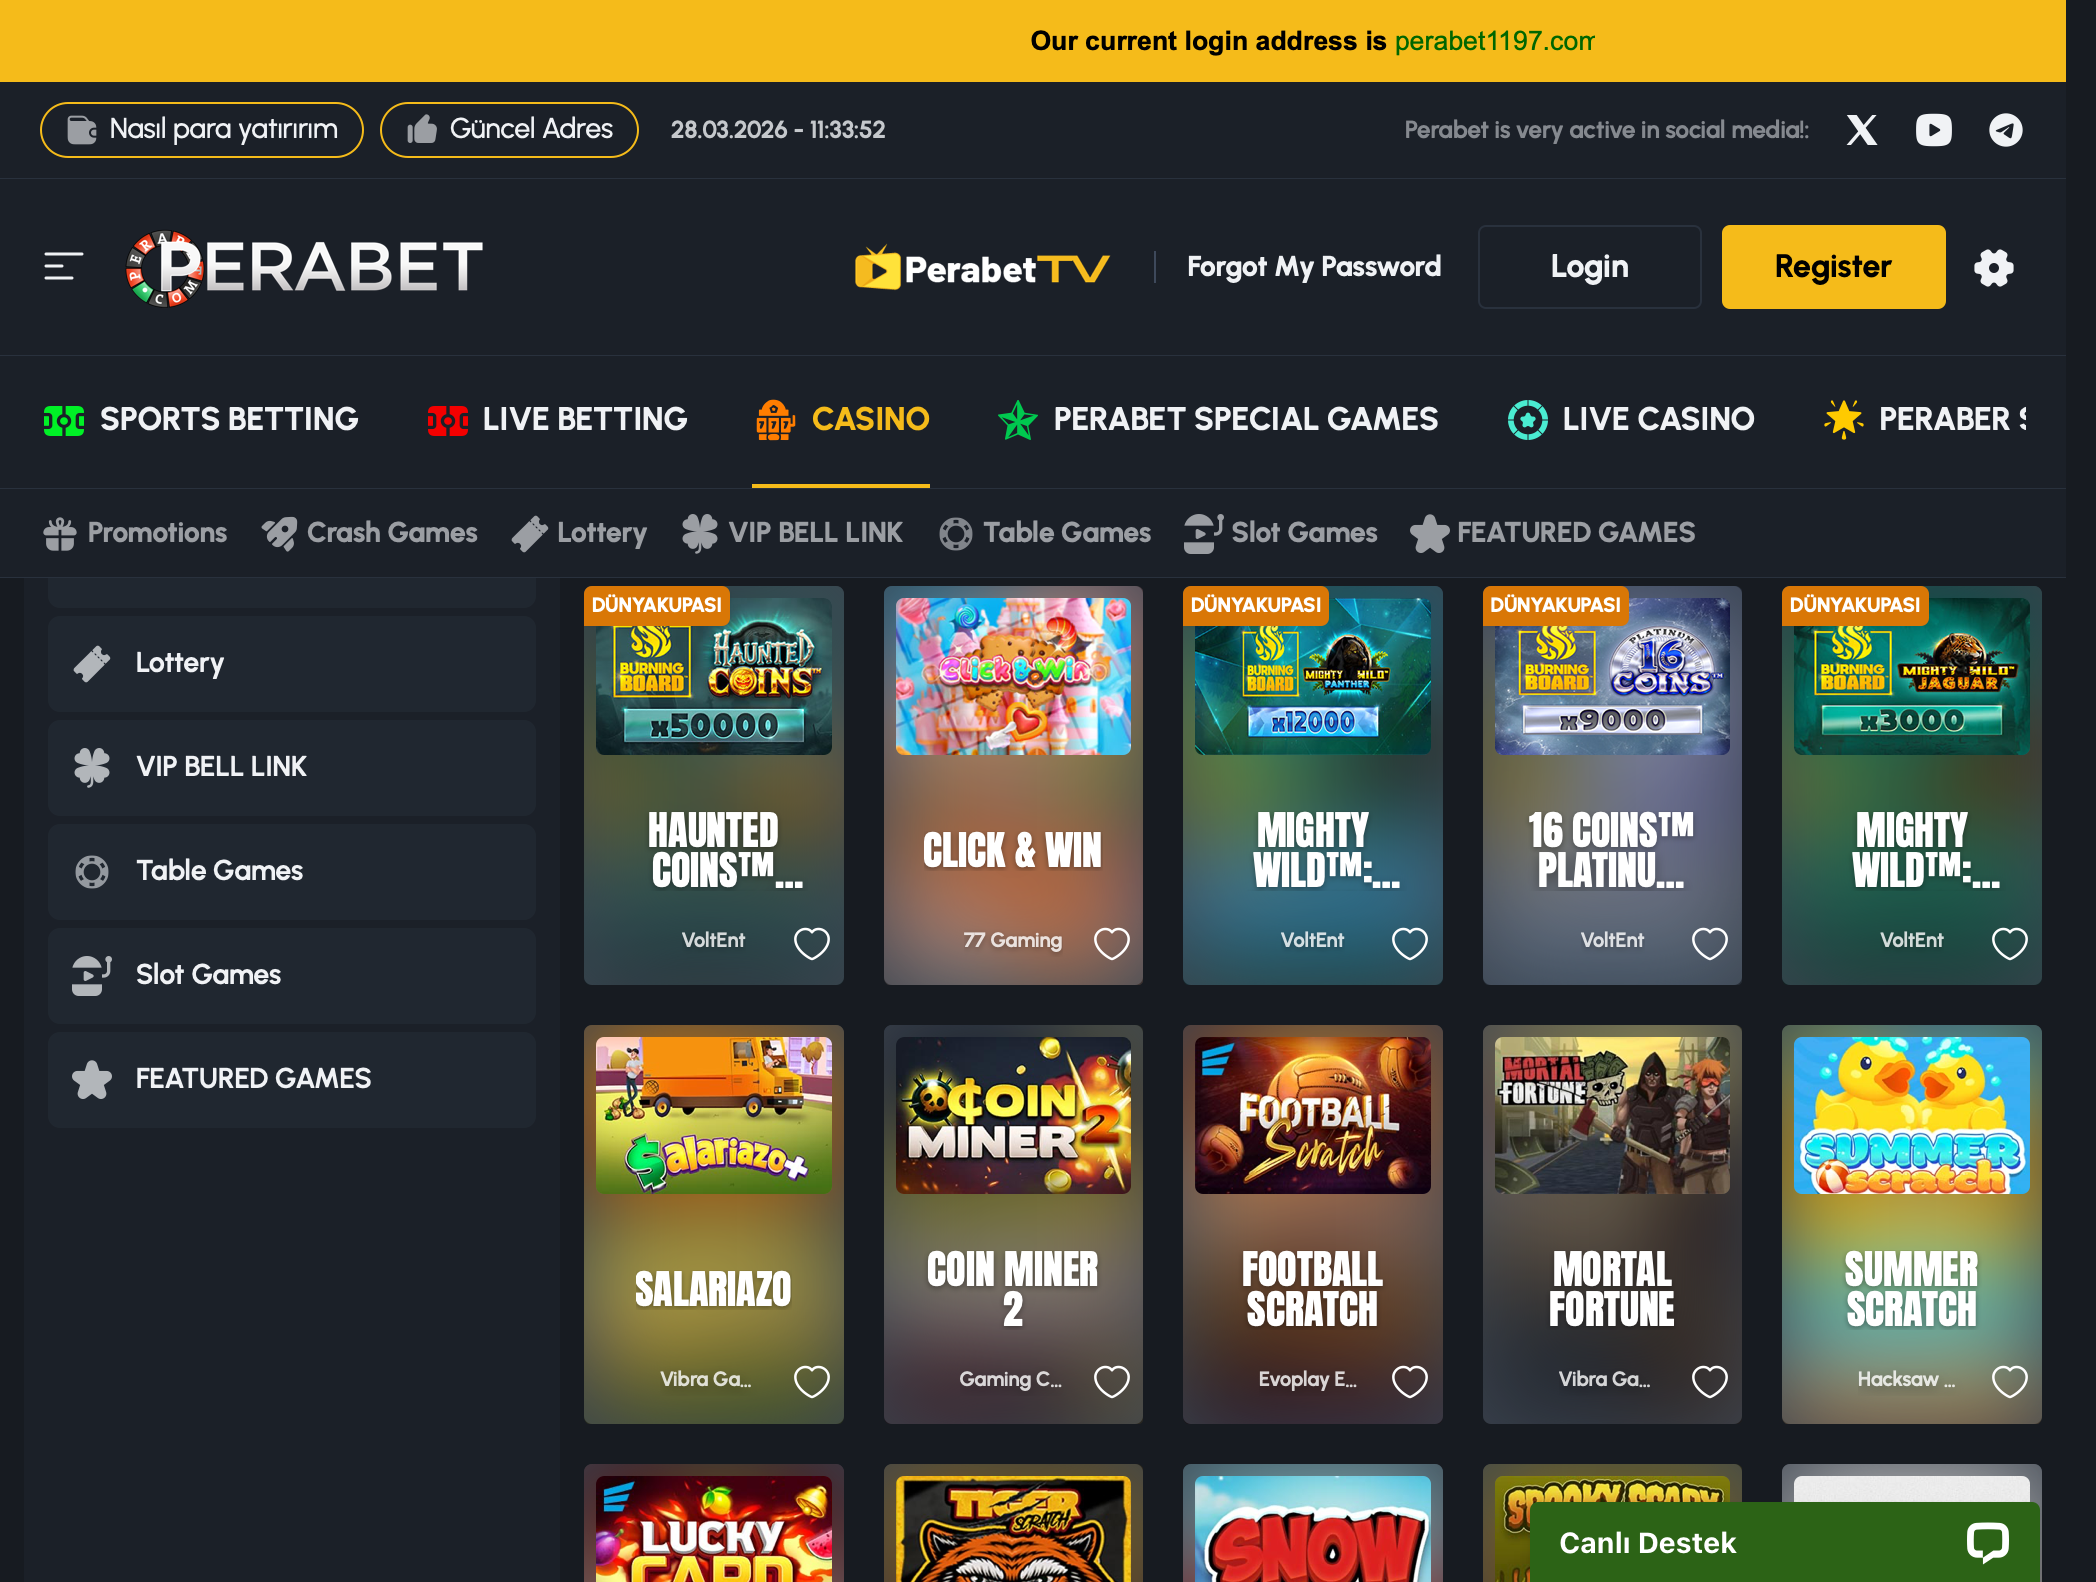Click the Perabet TV logo

tap(982, 268)
